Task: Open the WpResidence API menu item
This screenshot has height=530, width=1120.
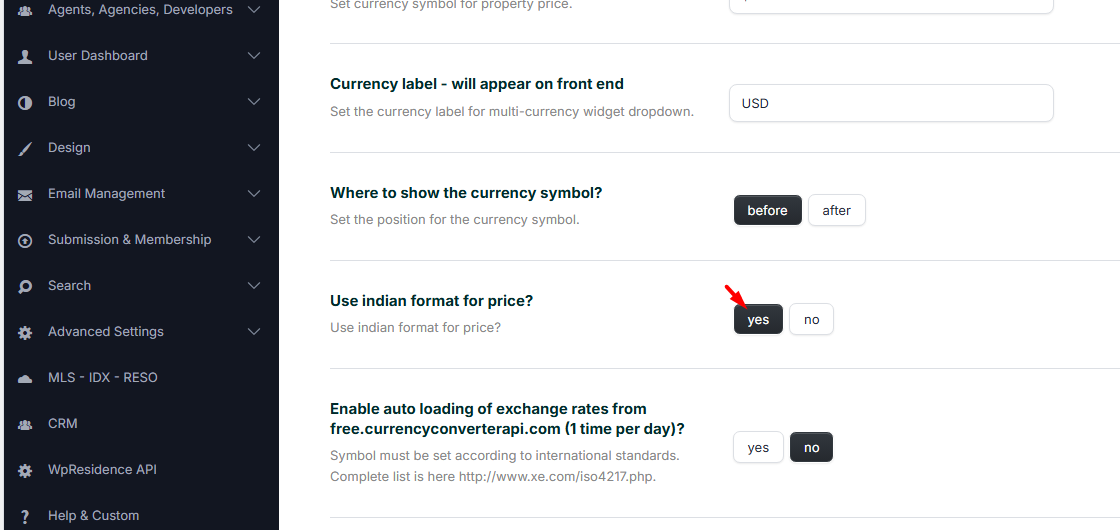Action: 102,470
